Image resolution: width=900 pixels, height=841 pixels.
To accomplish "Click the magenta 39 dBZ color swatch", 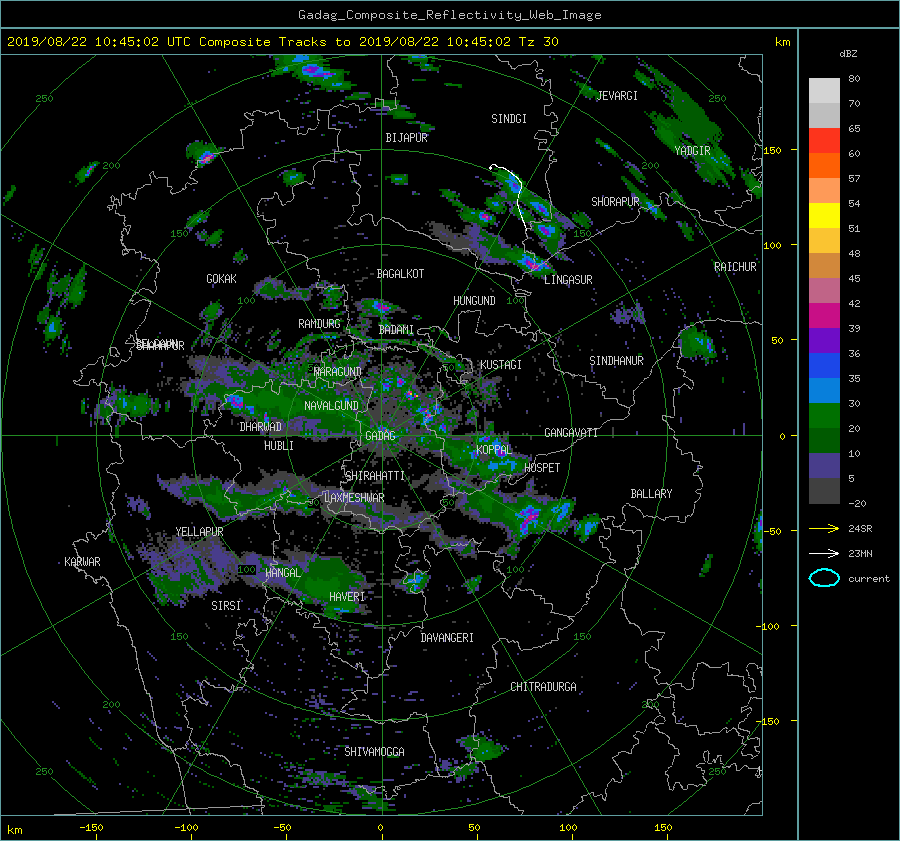I will coord(824,316).
